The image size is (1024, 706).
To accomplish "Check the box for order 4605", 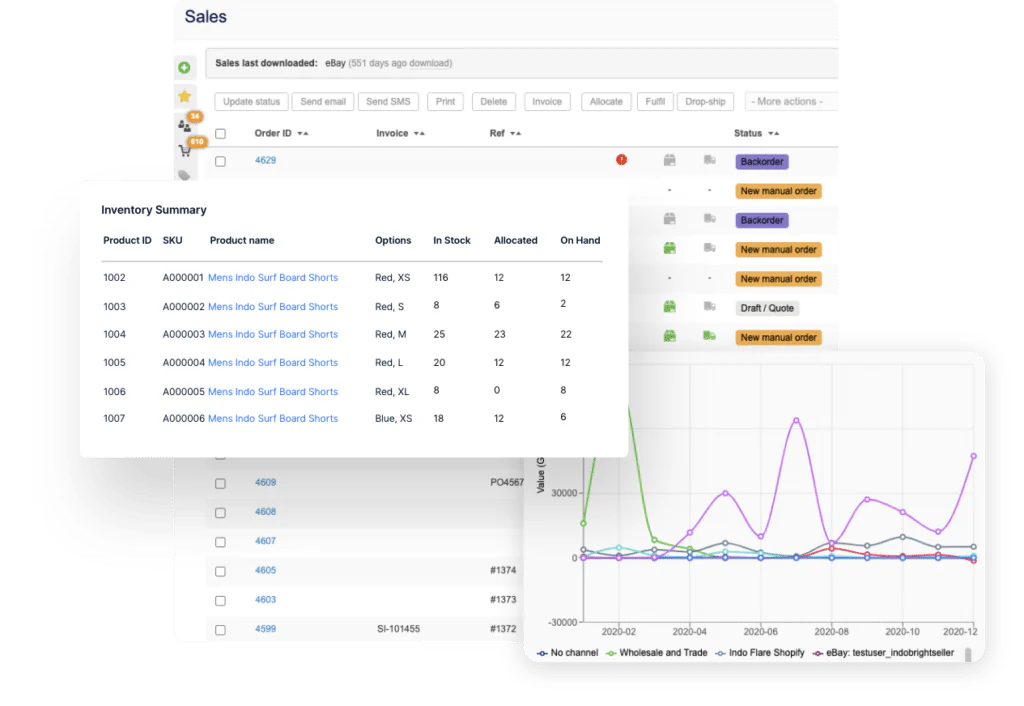I will click(221, 571).
